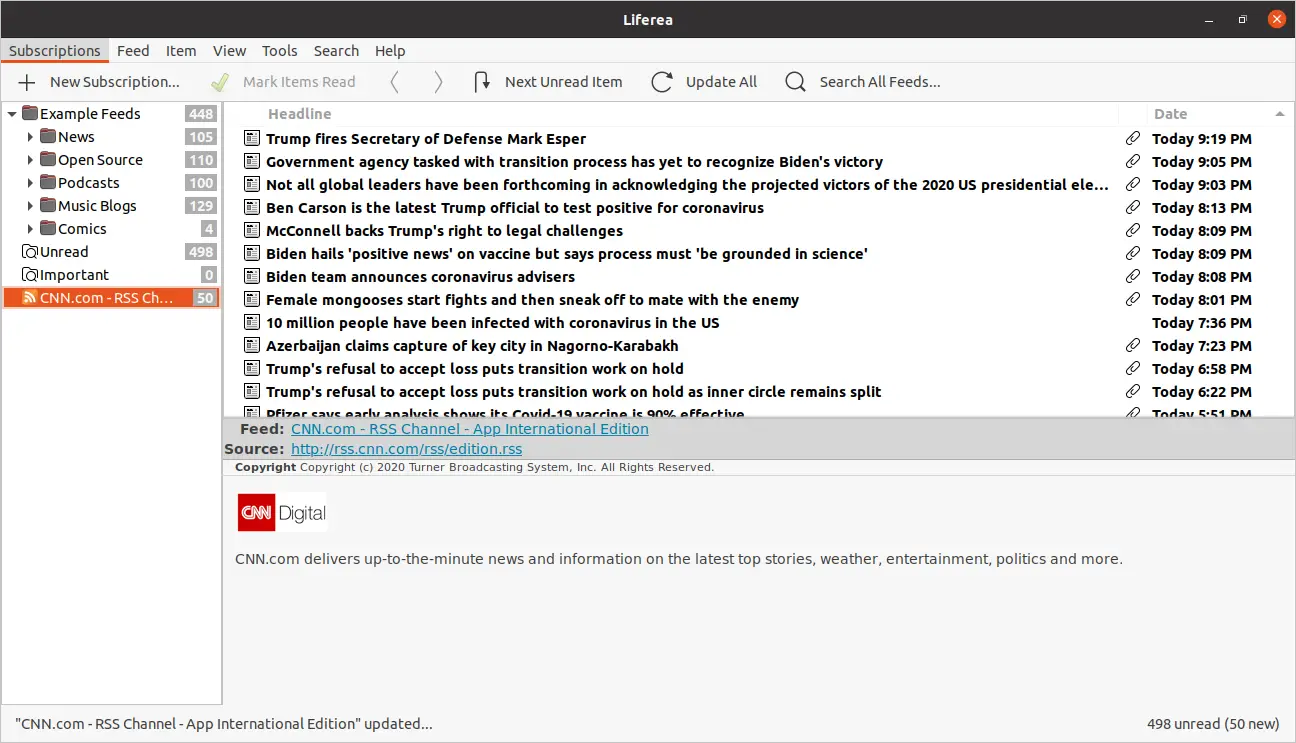The height and width of the screenshot is (743, 1296).
Task: Sort items by the Headline column header
Action: click(x=671, y=114)
